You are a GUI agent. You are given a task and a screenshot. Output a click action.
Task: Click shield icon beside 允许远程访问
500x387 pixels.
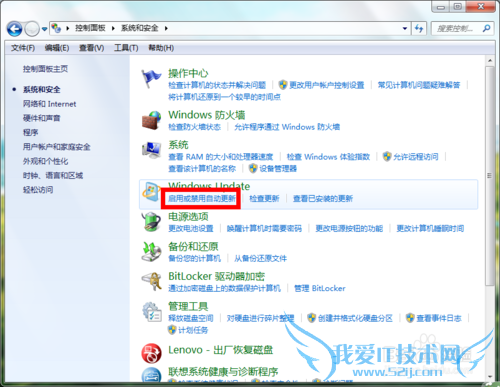click(387, 157)
